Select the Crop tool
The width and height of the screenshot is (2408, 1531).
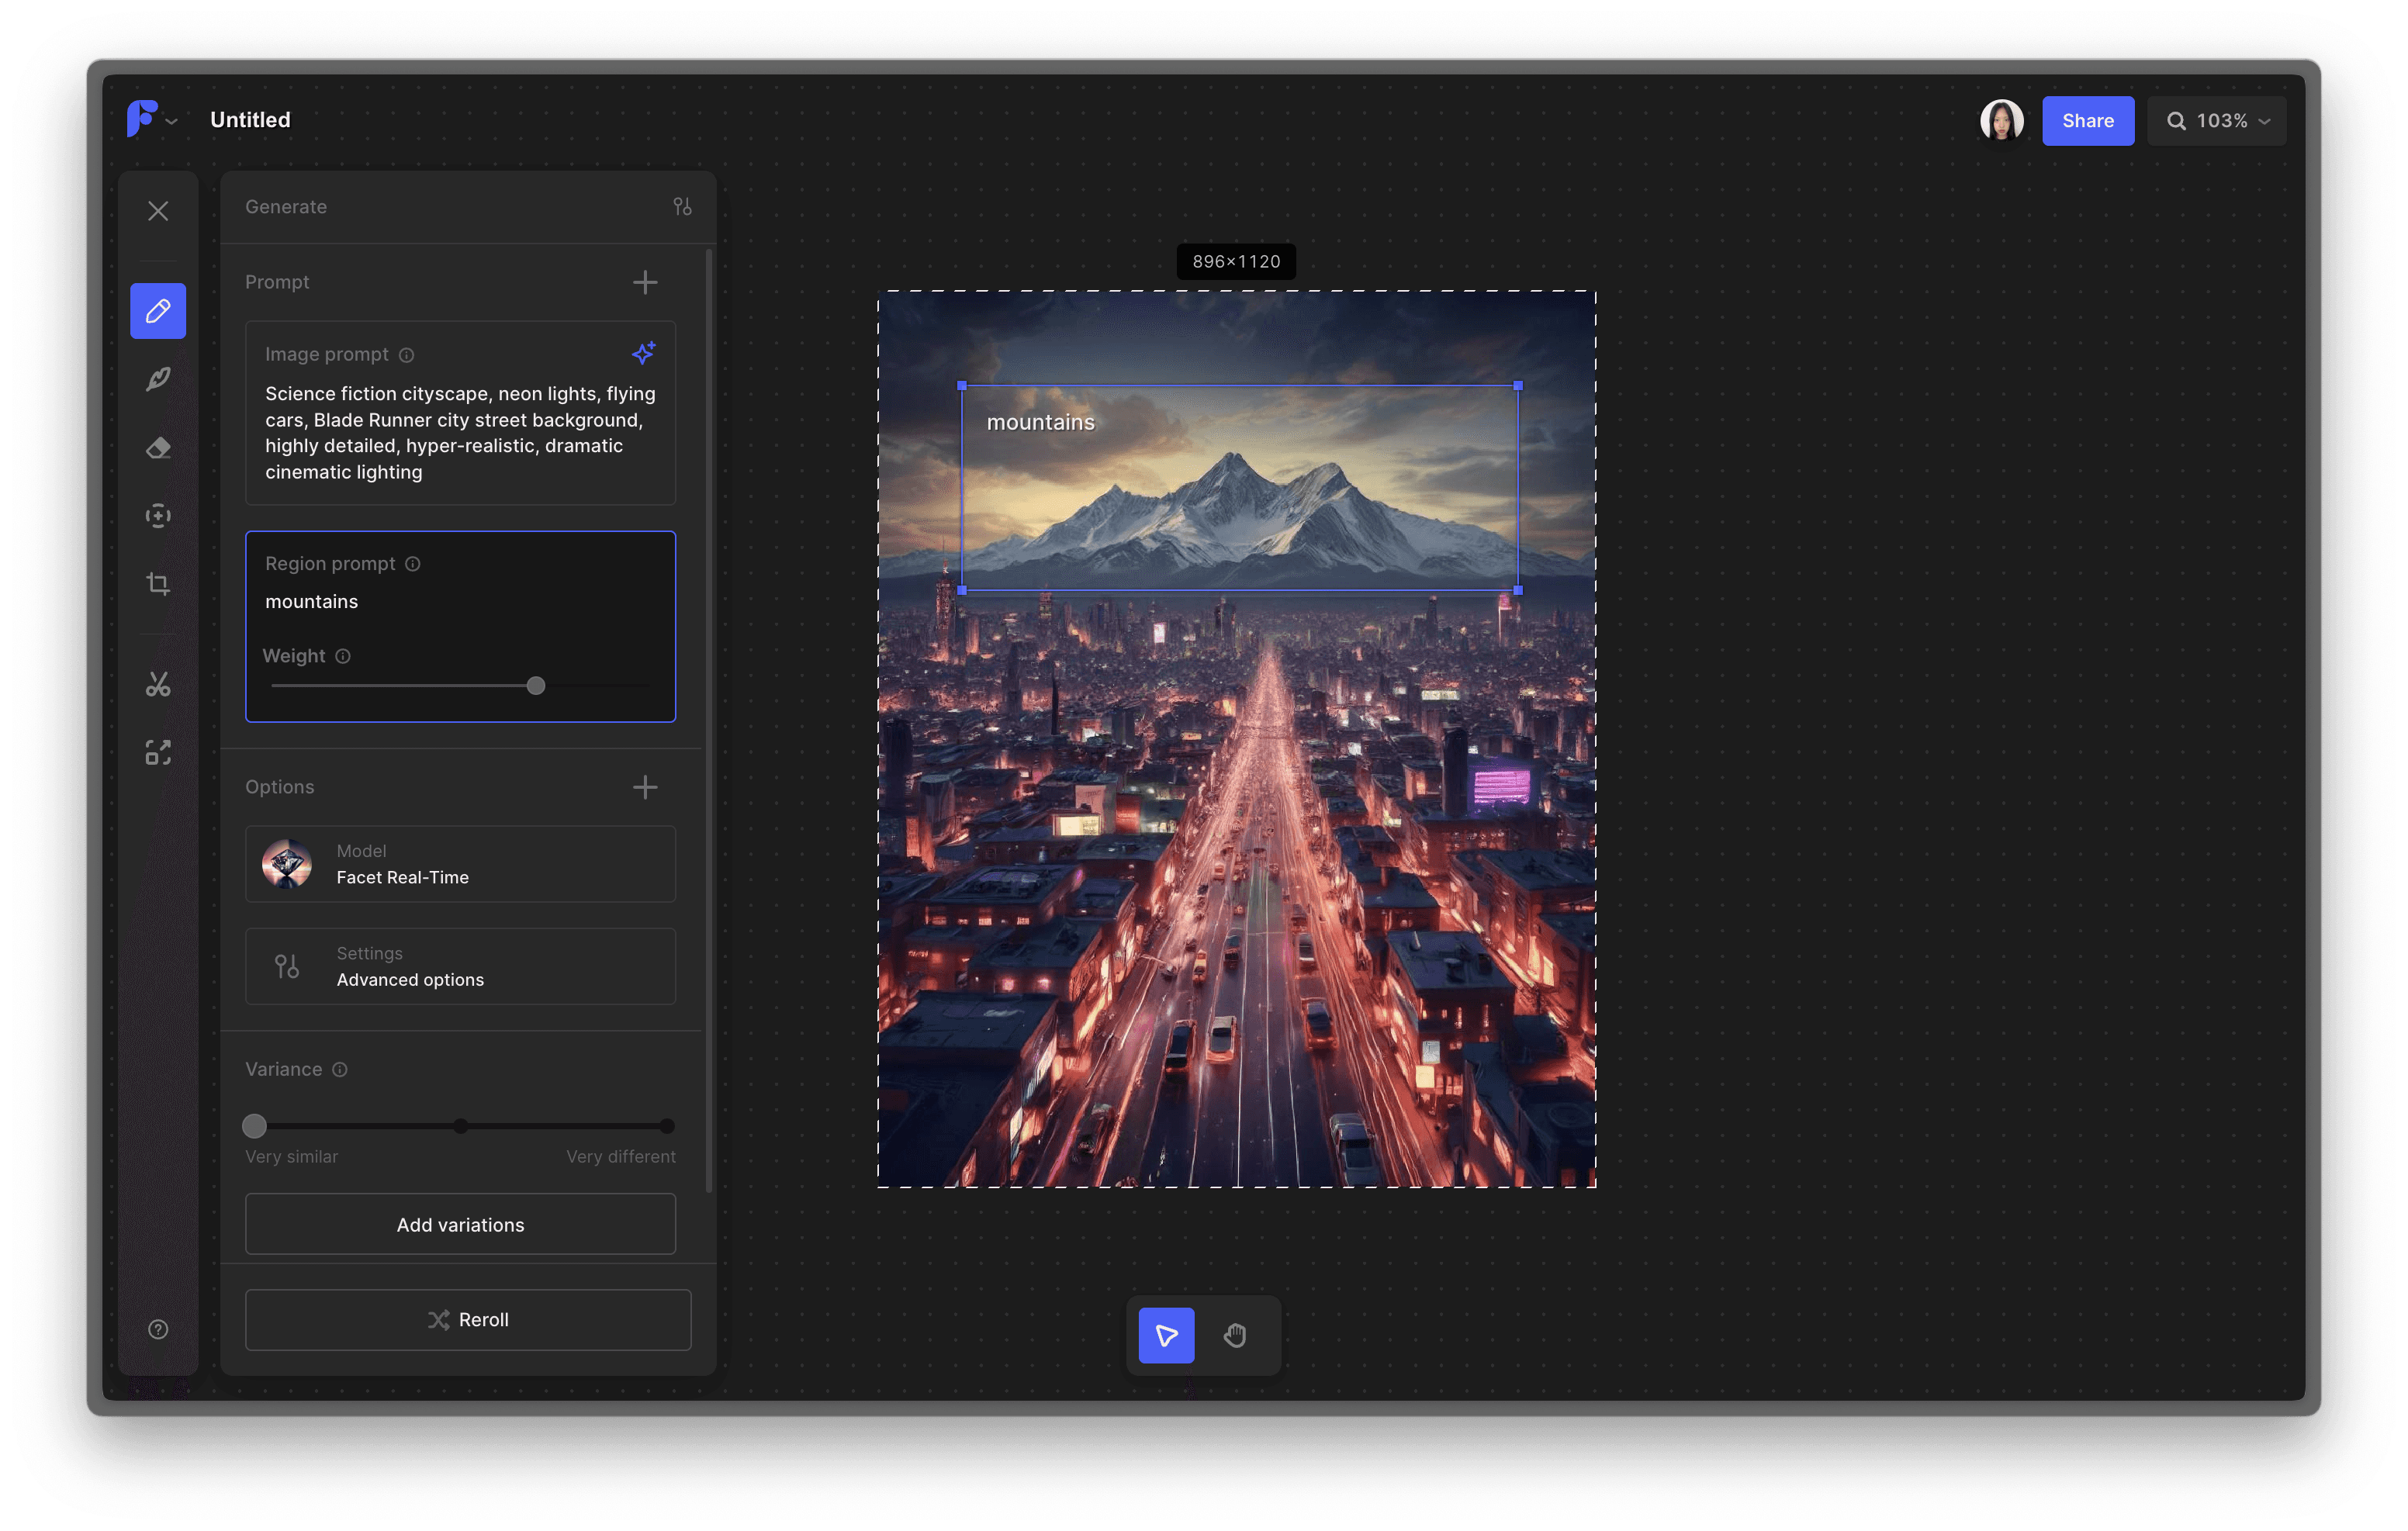pyautogui.click(x=158, y=584)
